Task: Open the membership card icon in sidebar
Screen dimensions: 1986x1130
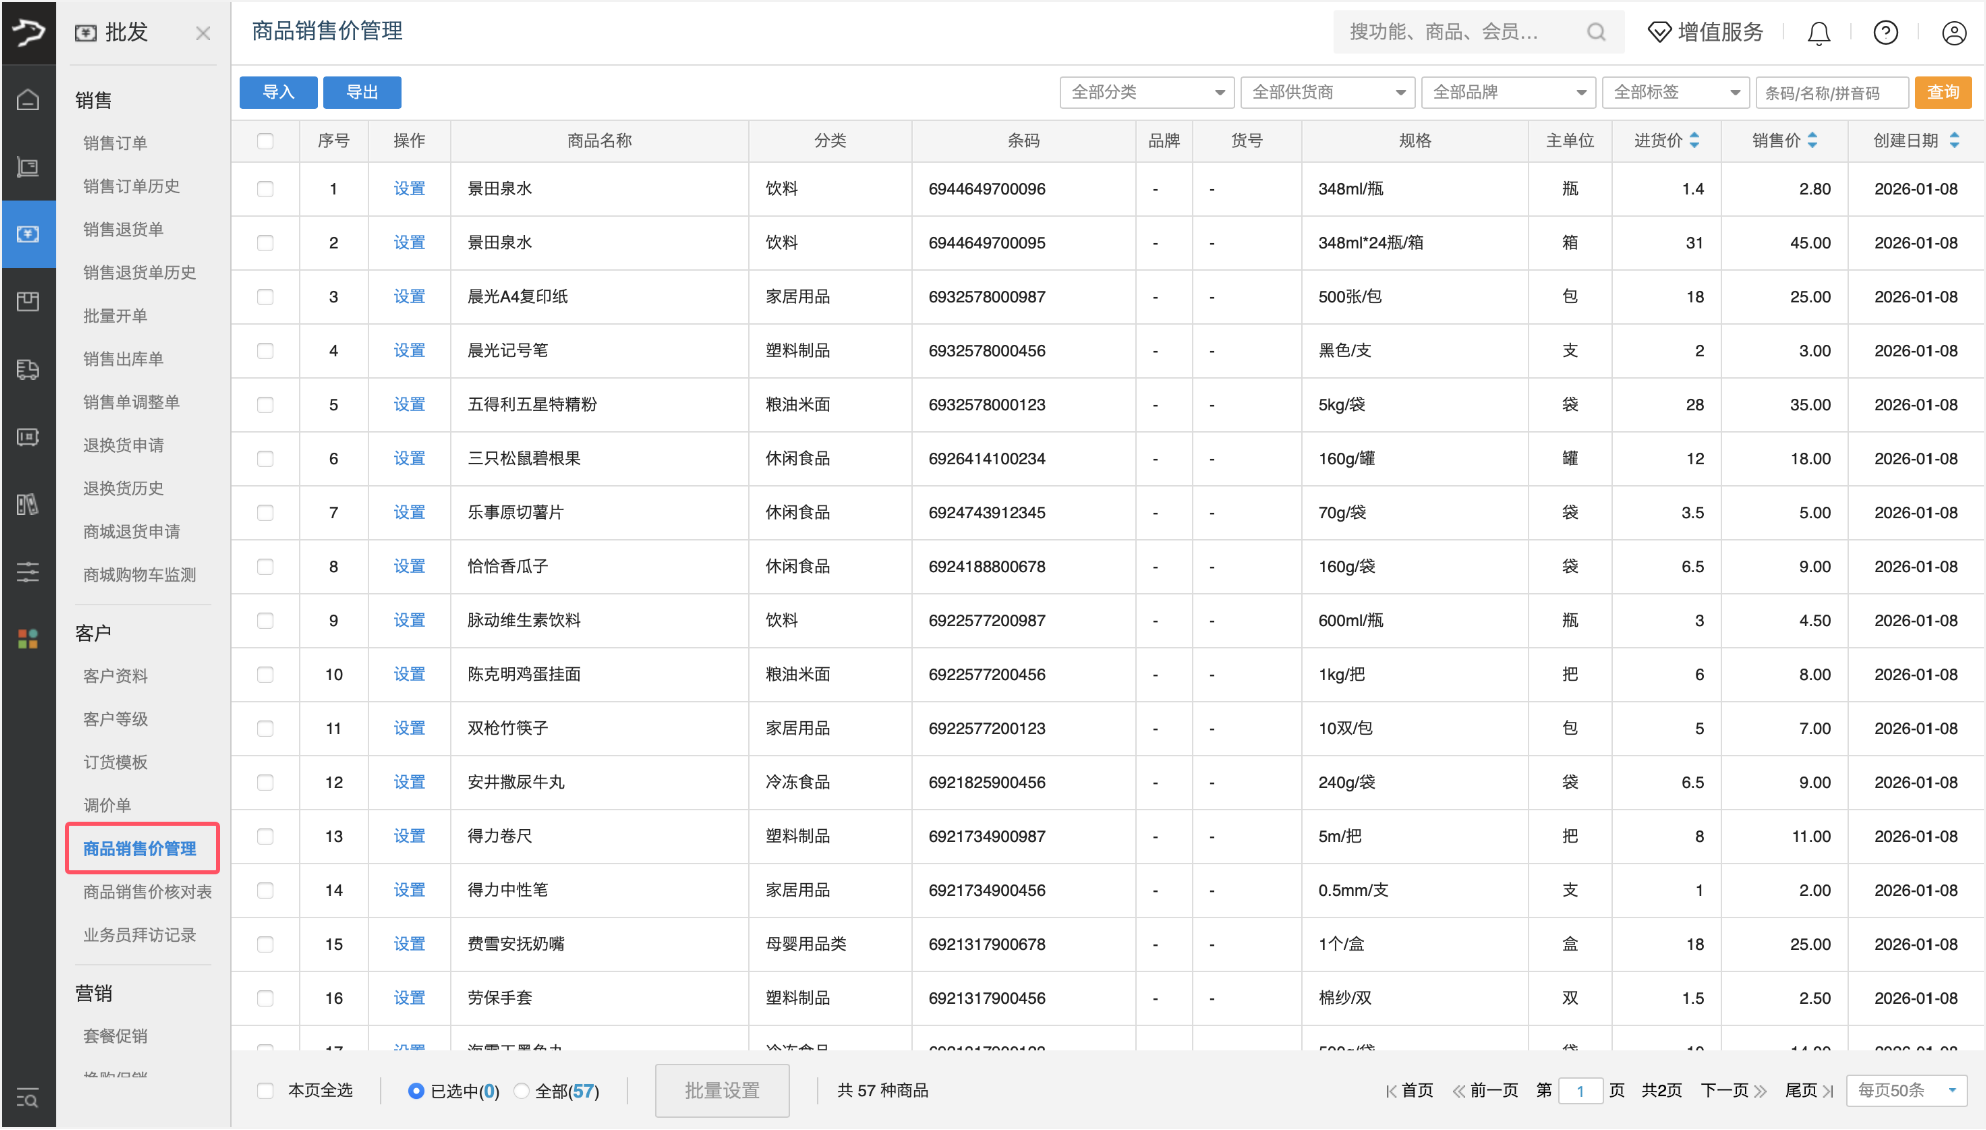Action: (28, 437)
